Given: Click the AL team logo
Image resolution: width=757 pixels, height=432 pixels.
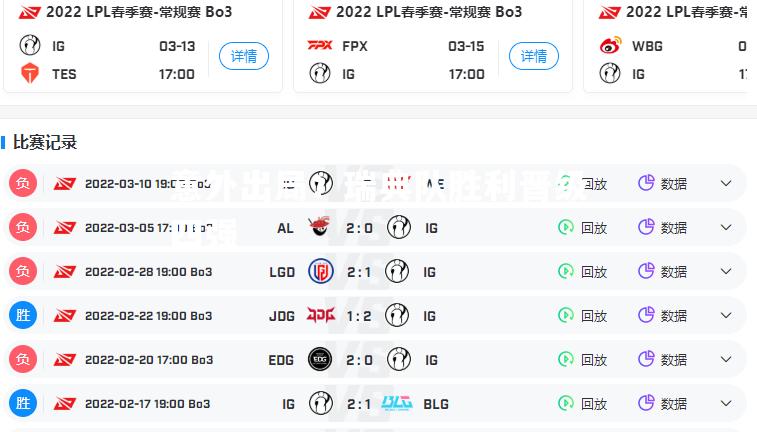Looking at the screenshot, I should click(x=320, y=226).
